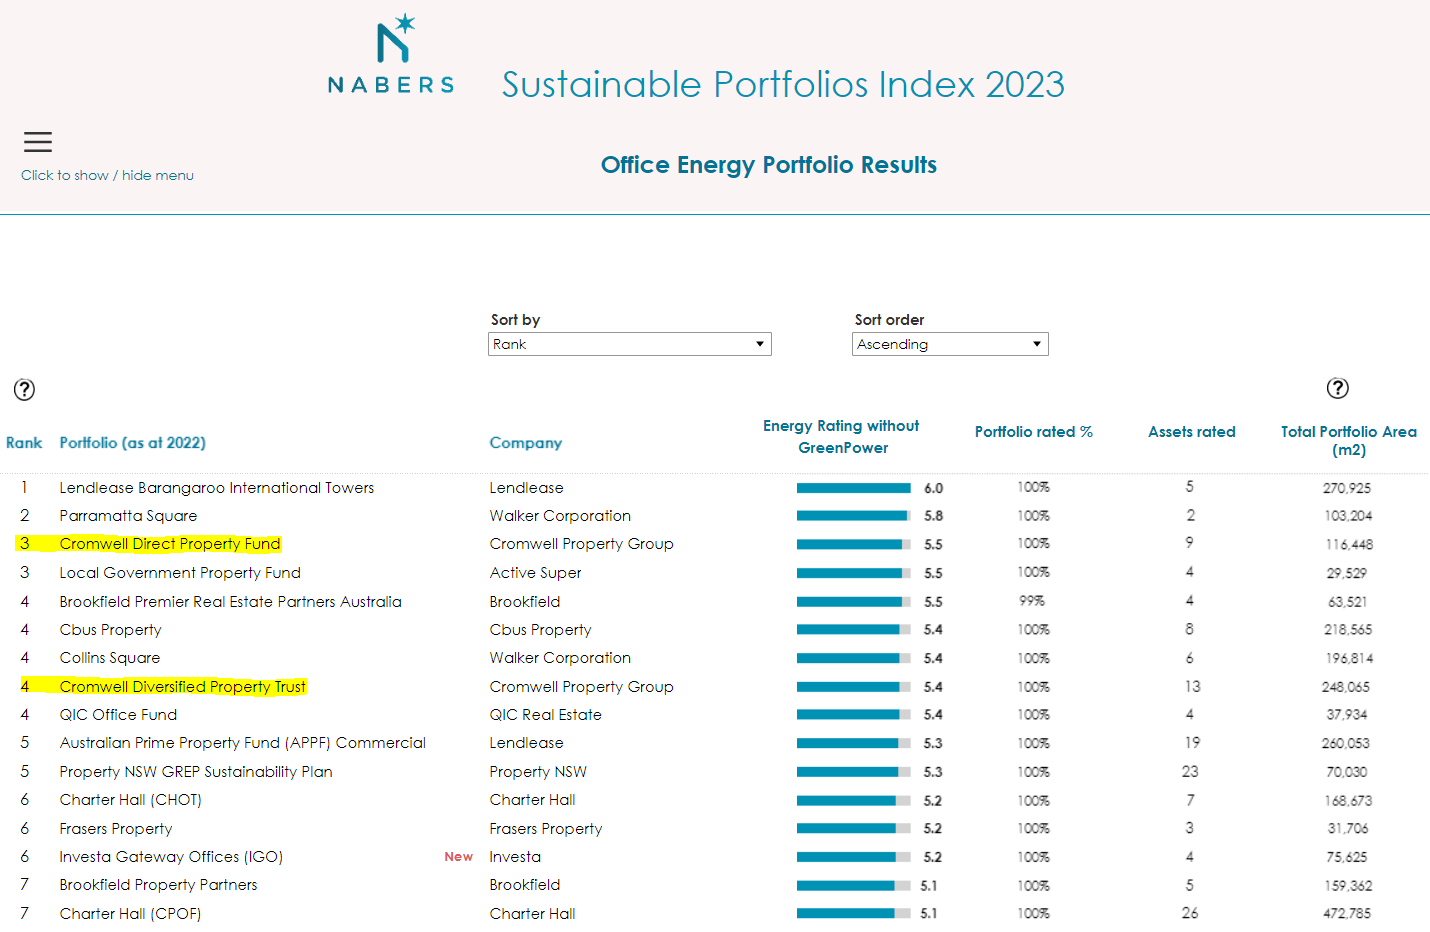The height and width of the screenshot is (932, 1430).
Task: Select Cbus Property portfolio name
Action: (111, 630)
